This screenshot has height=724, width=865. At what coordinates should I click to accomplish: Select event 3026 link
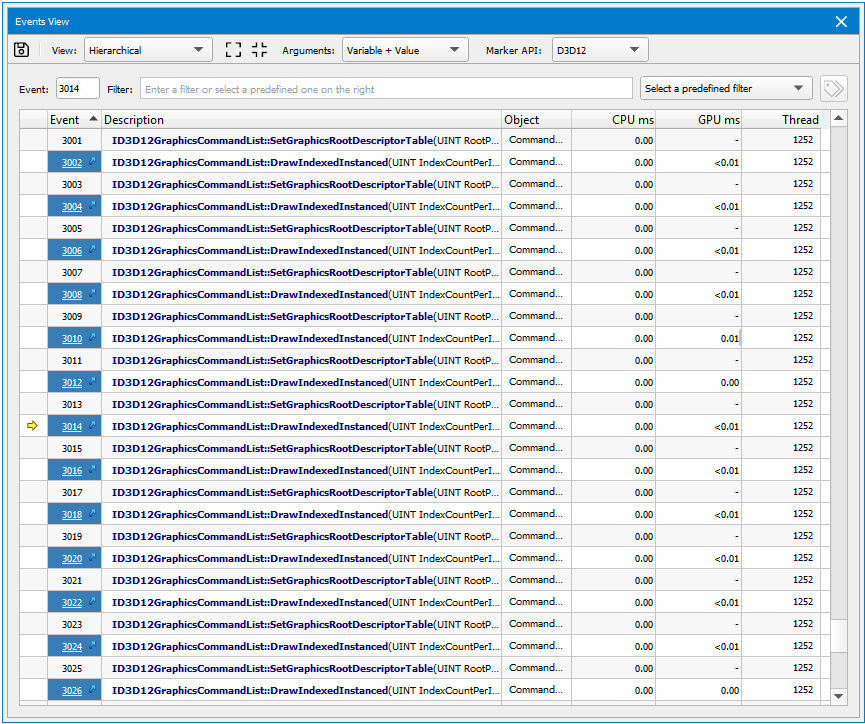point(72,691)
